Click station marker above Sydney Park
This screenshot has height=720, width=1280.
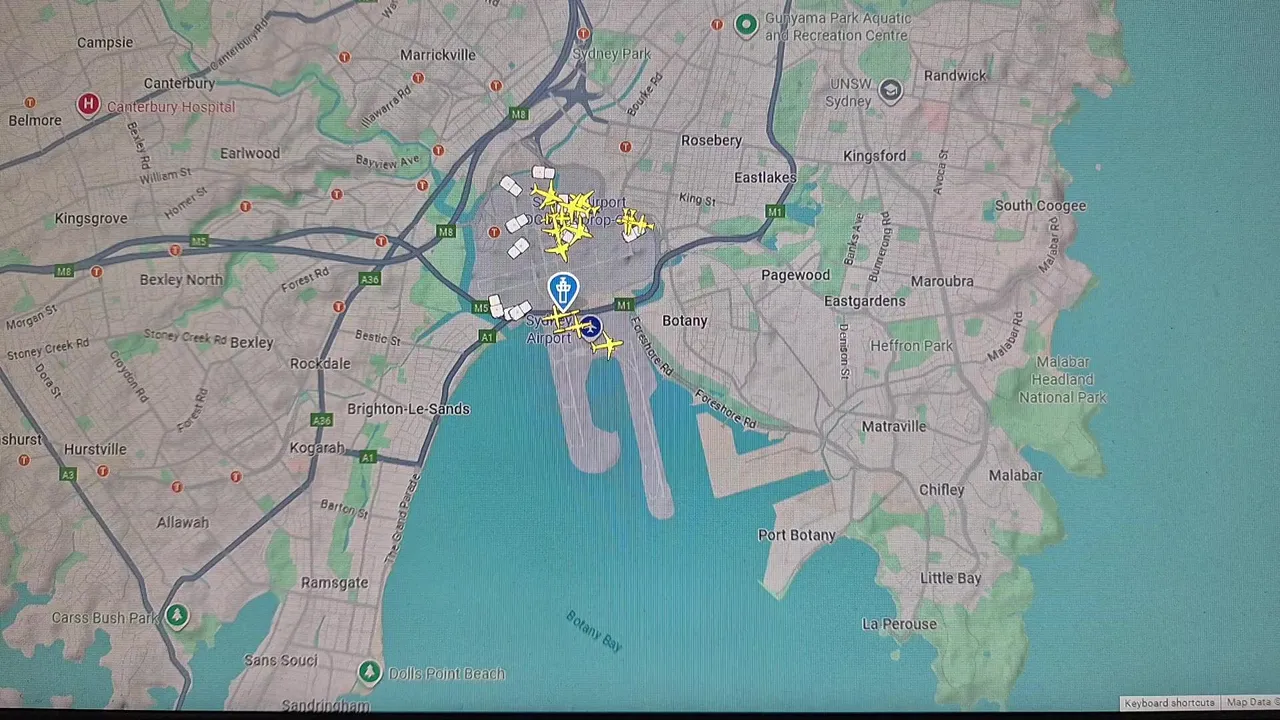(583, 34)
